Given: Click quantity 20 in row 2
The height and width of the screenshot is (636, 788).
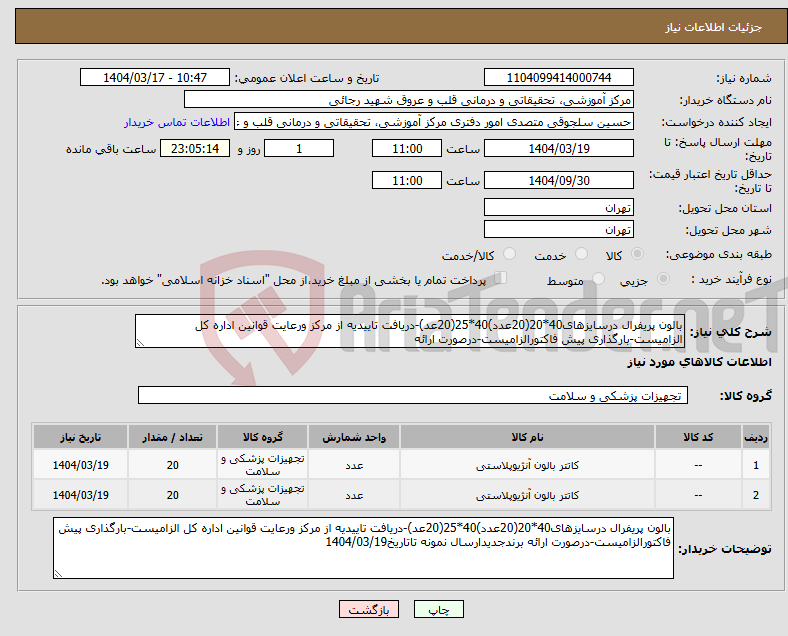Looking at the screenshot, I should 172,495.
